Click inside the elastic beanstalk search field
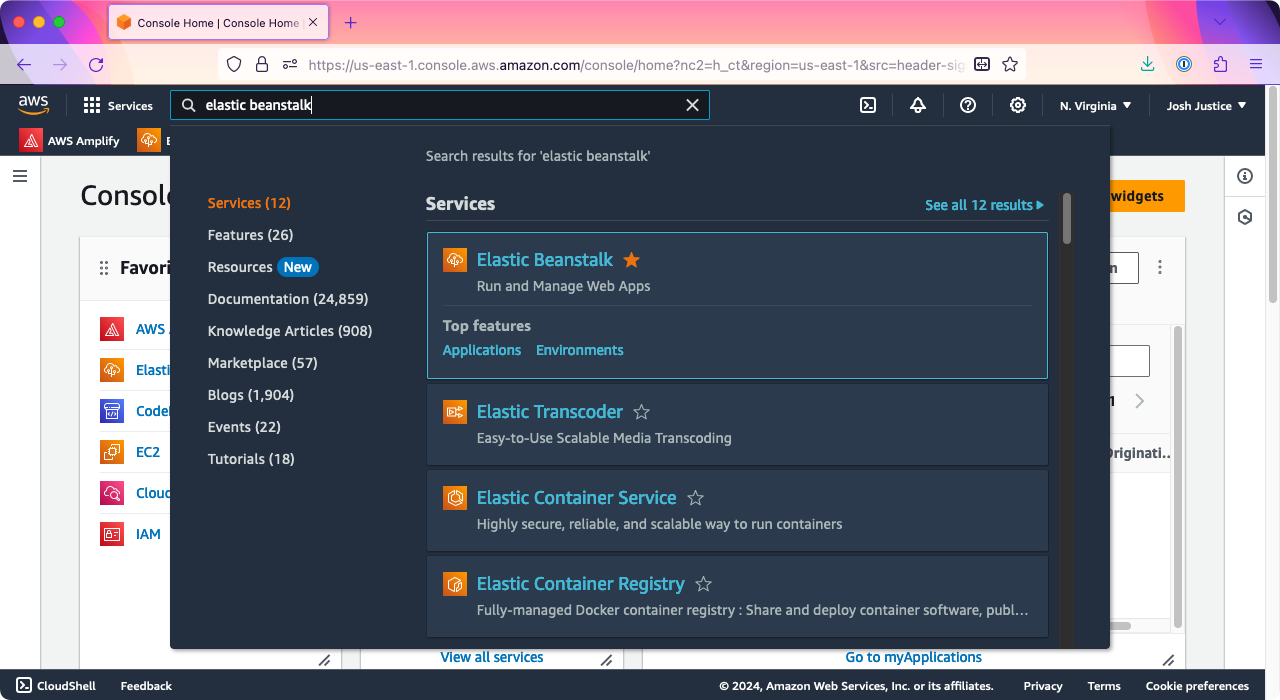 pyautogui.click(x=440, y=105)
